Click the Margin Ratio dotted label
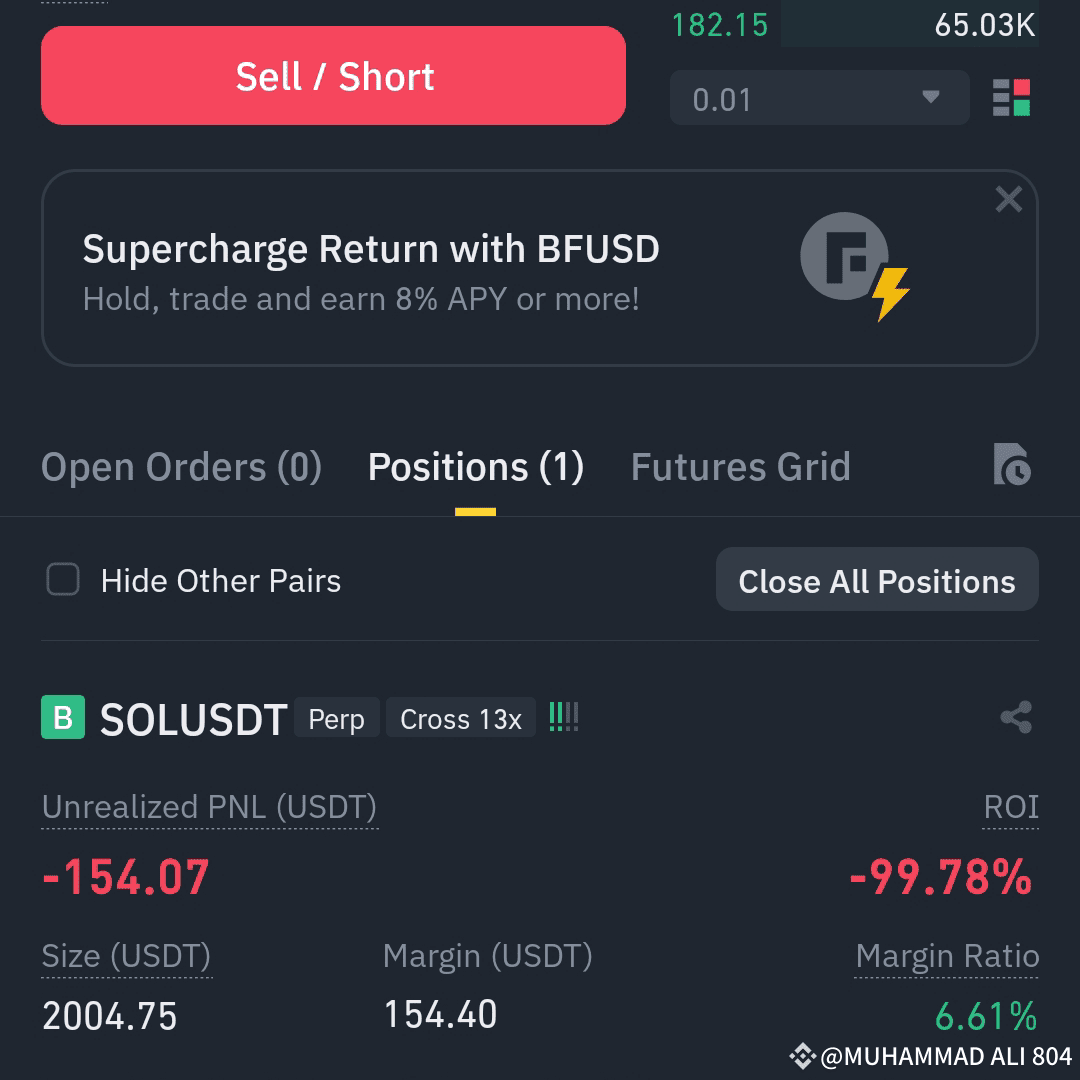Screen dimensions: 1080x1080 coord(947,956)
